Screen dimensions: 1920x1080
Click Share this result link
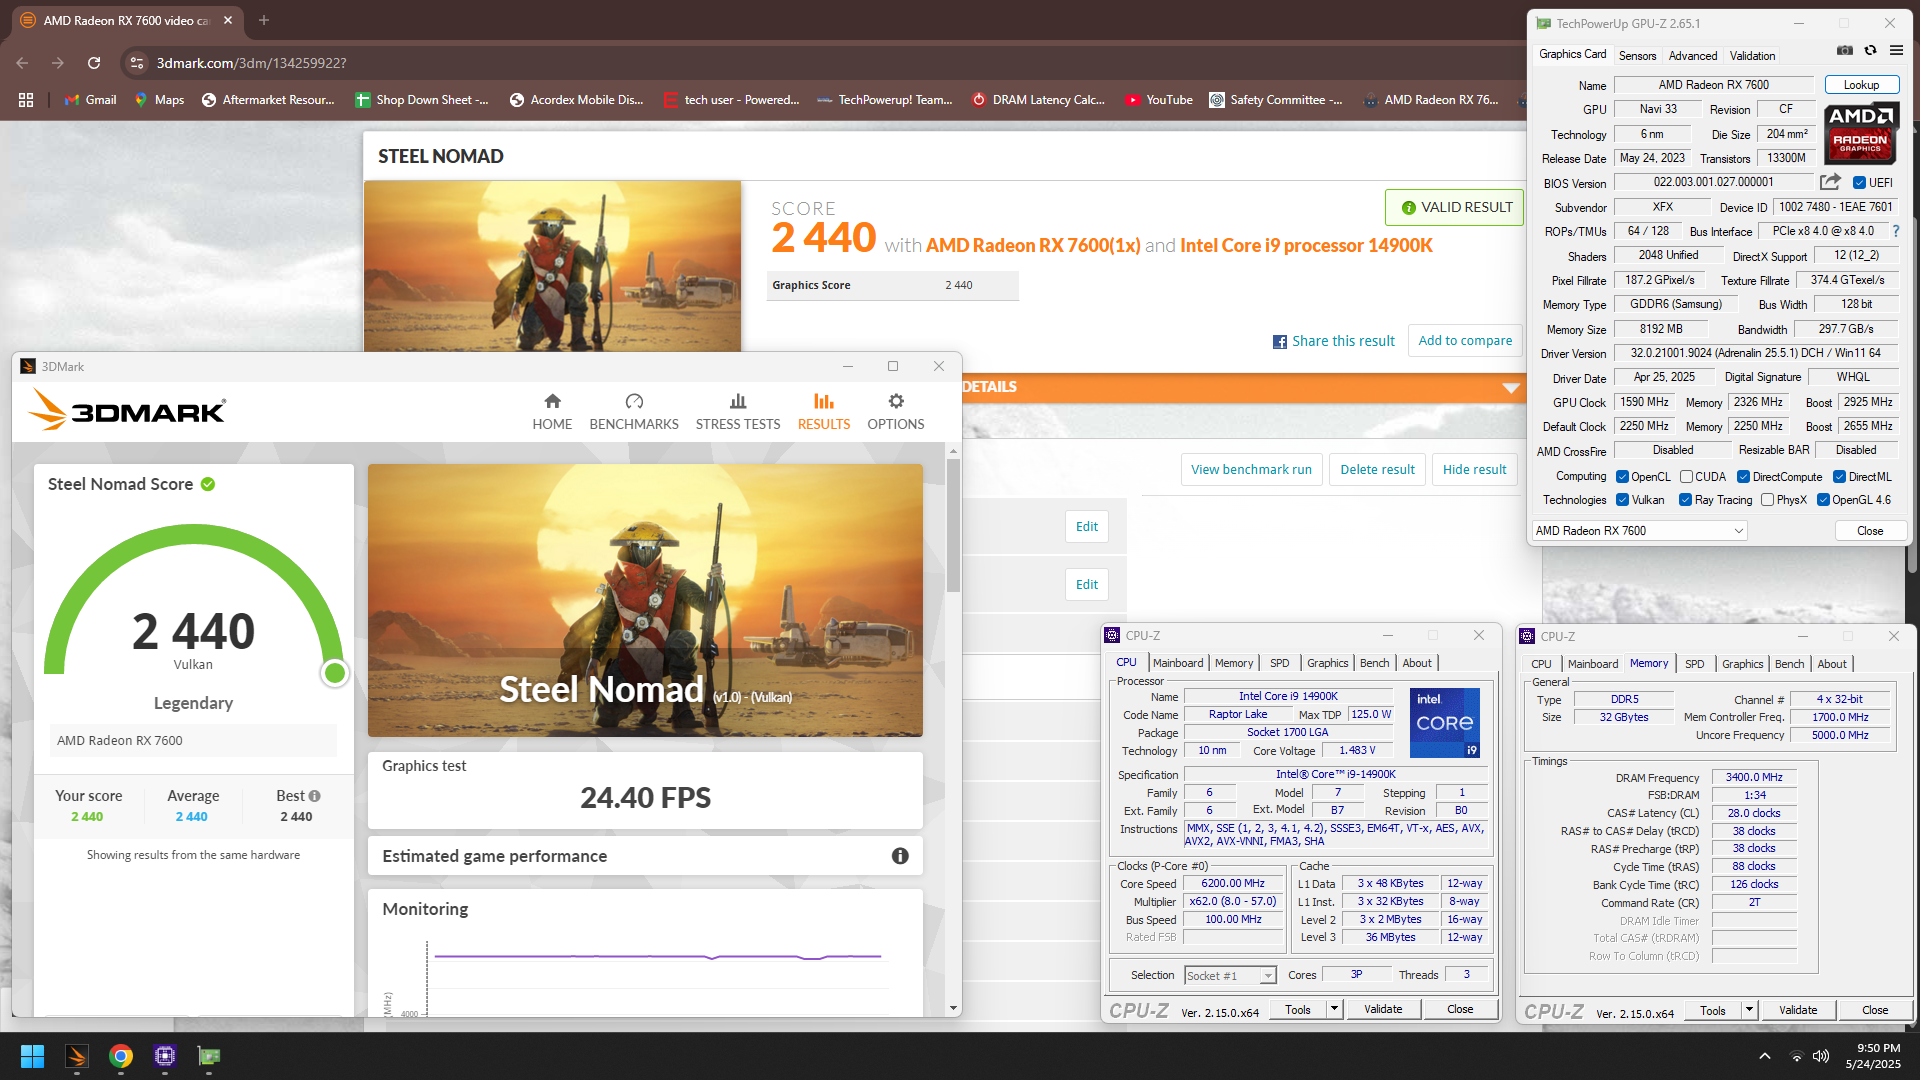click(1334, 341)
